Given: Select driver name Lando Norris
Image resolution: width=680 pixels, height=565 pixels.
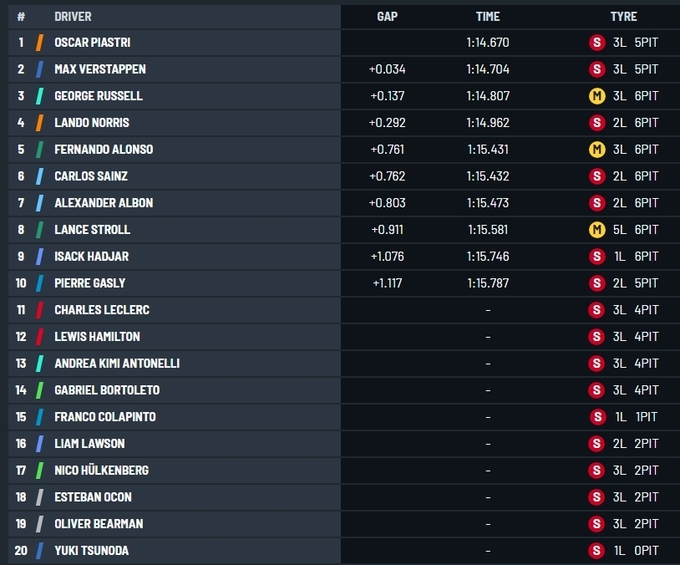Looking at the screenshot, I should click(x=92, y=123).
